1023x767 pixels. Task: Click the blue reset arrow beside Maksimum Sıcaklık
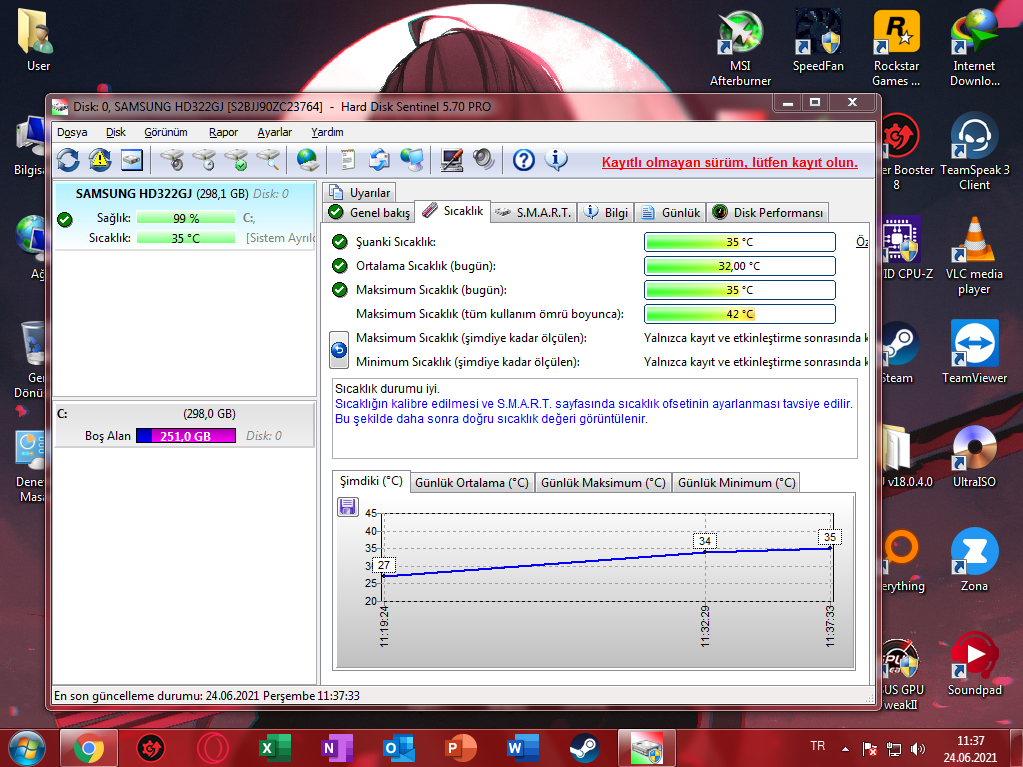point(339,350)
